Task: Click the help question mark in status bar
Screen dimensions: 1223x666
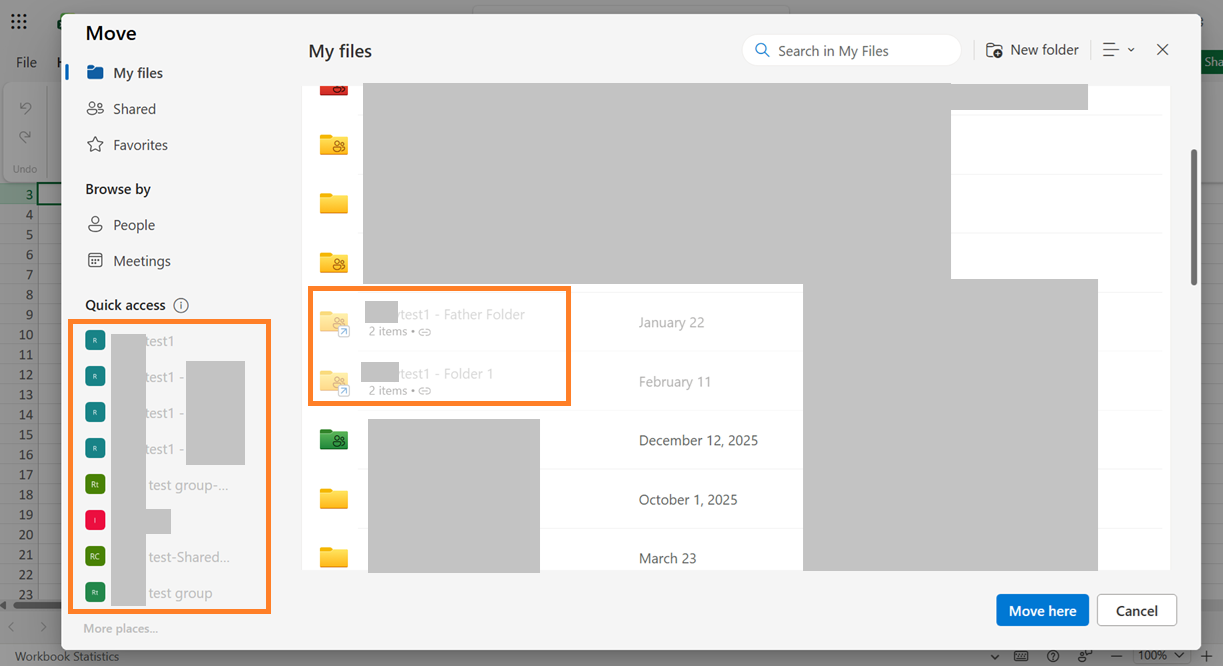Action: click(1053, 657)
